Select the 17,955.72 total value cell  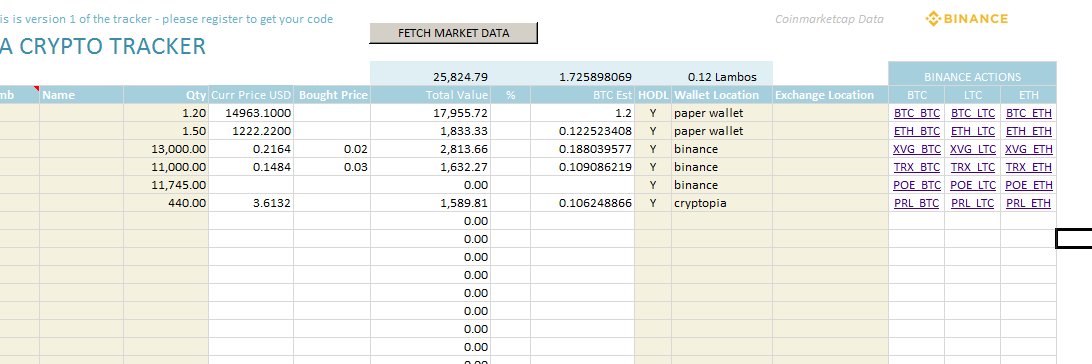point(430,113)
